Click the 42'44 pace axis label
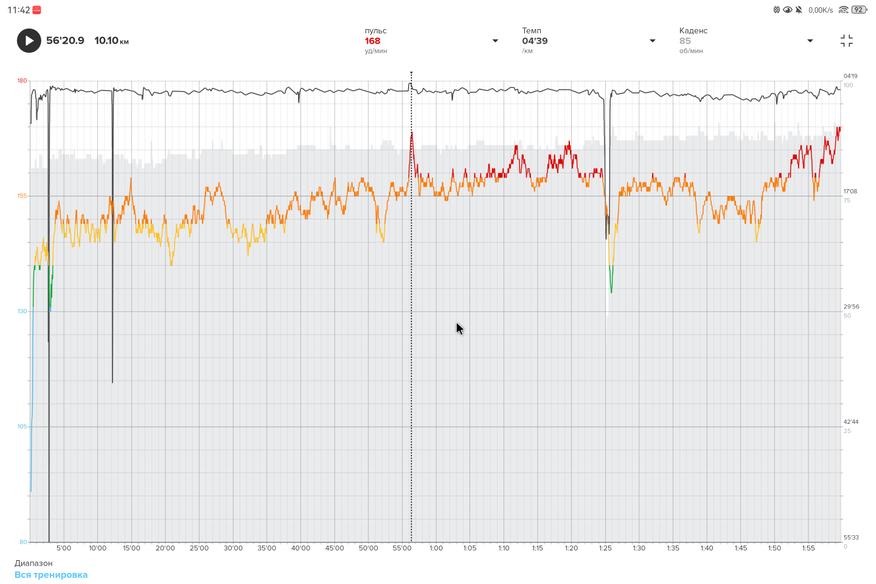 tap(850, 422)
